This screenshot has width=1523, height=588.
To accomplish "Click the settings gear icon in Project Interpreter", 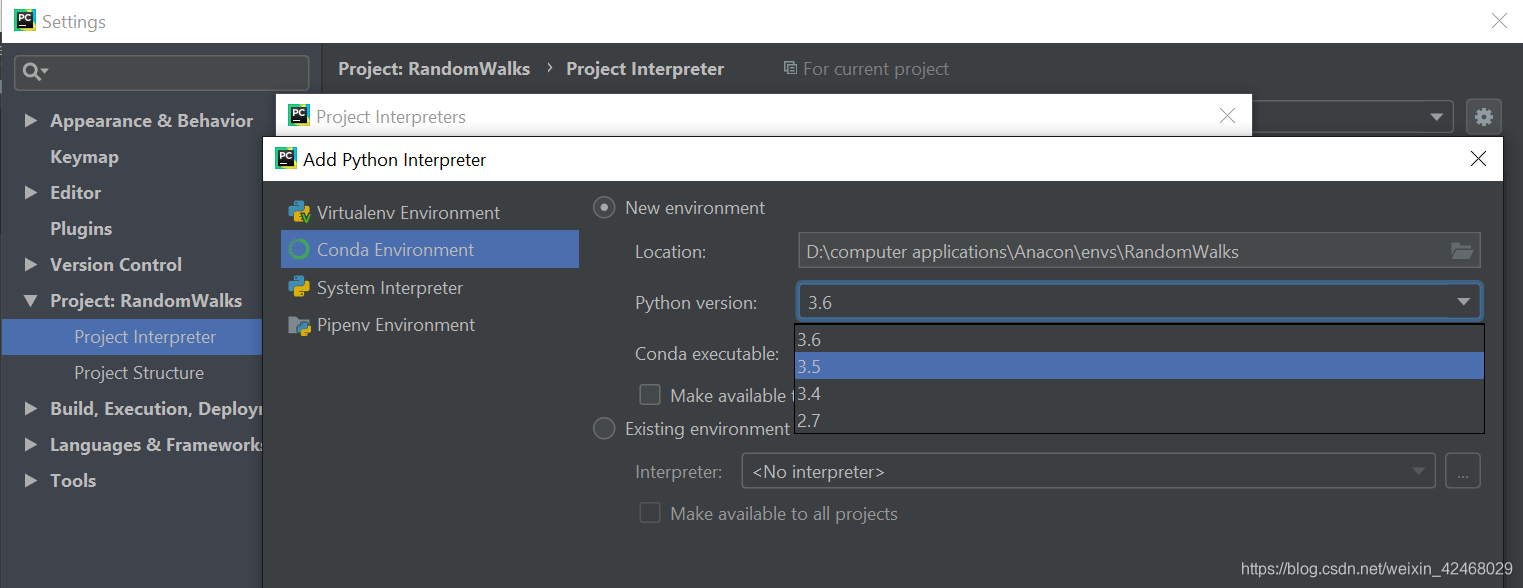I will pos(1484,117).
